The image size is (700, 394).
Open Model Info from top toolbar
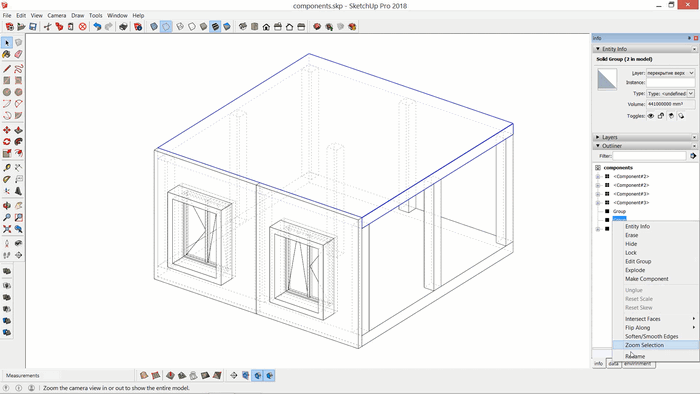coord(138,27)
